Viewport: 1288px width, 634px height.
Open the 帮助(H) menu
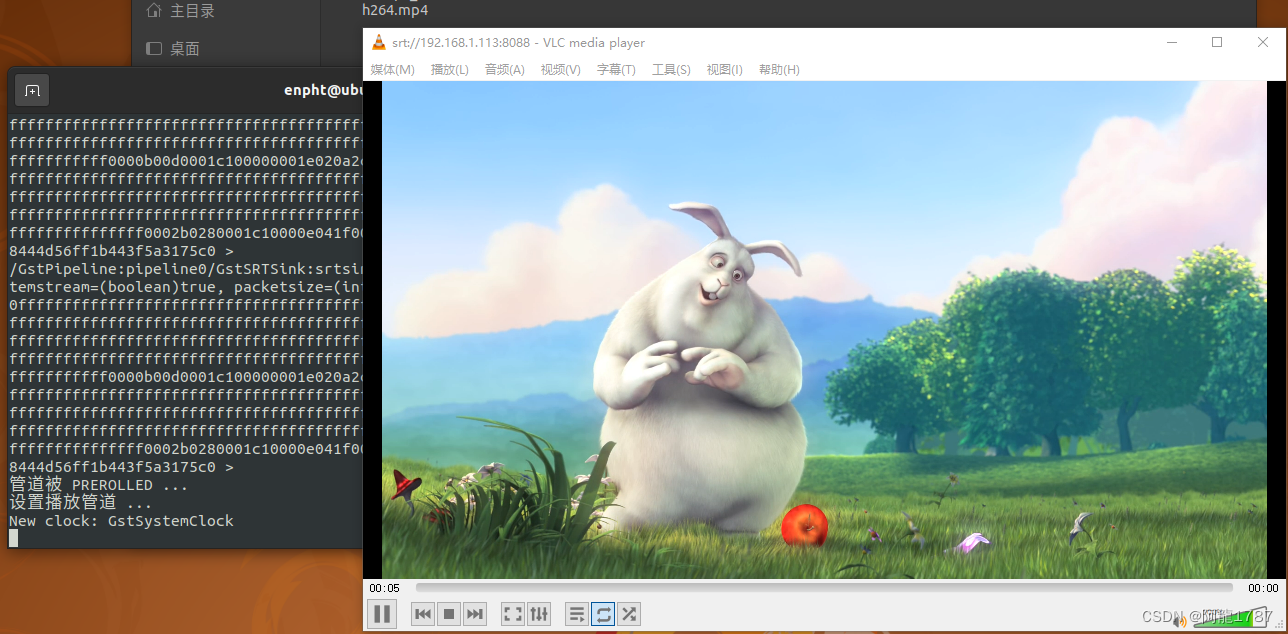(779, 70)
